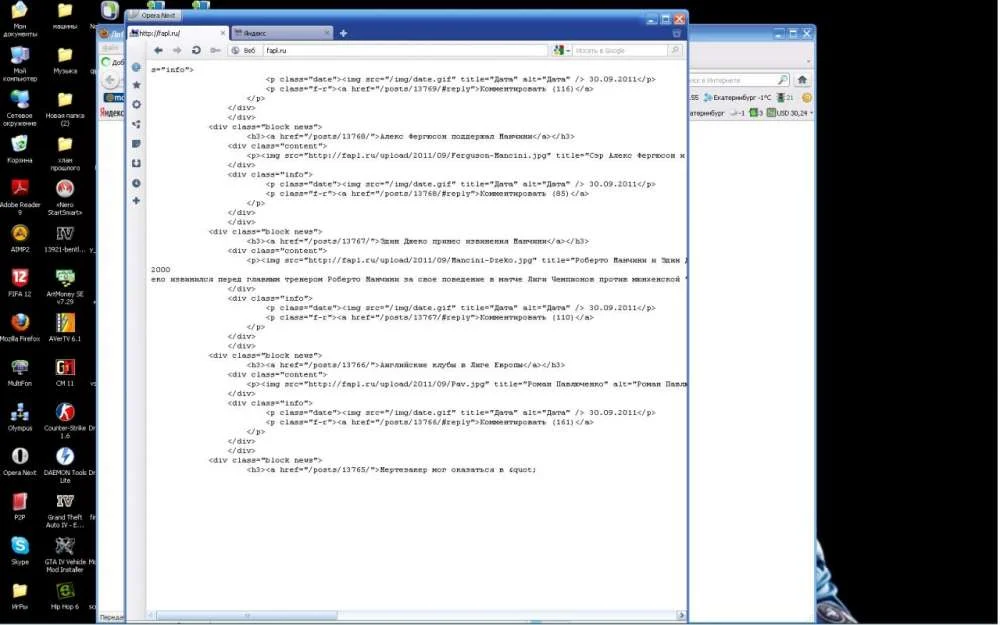Viewport: 1000px width, 625px height.
Task: Select the Skype desktop icon
Action: (x=20, y=551)
